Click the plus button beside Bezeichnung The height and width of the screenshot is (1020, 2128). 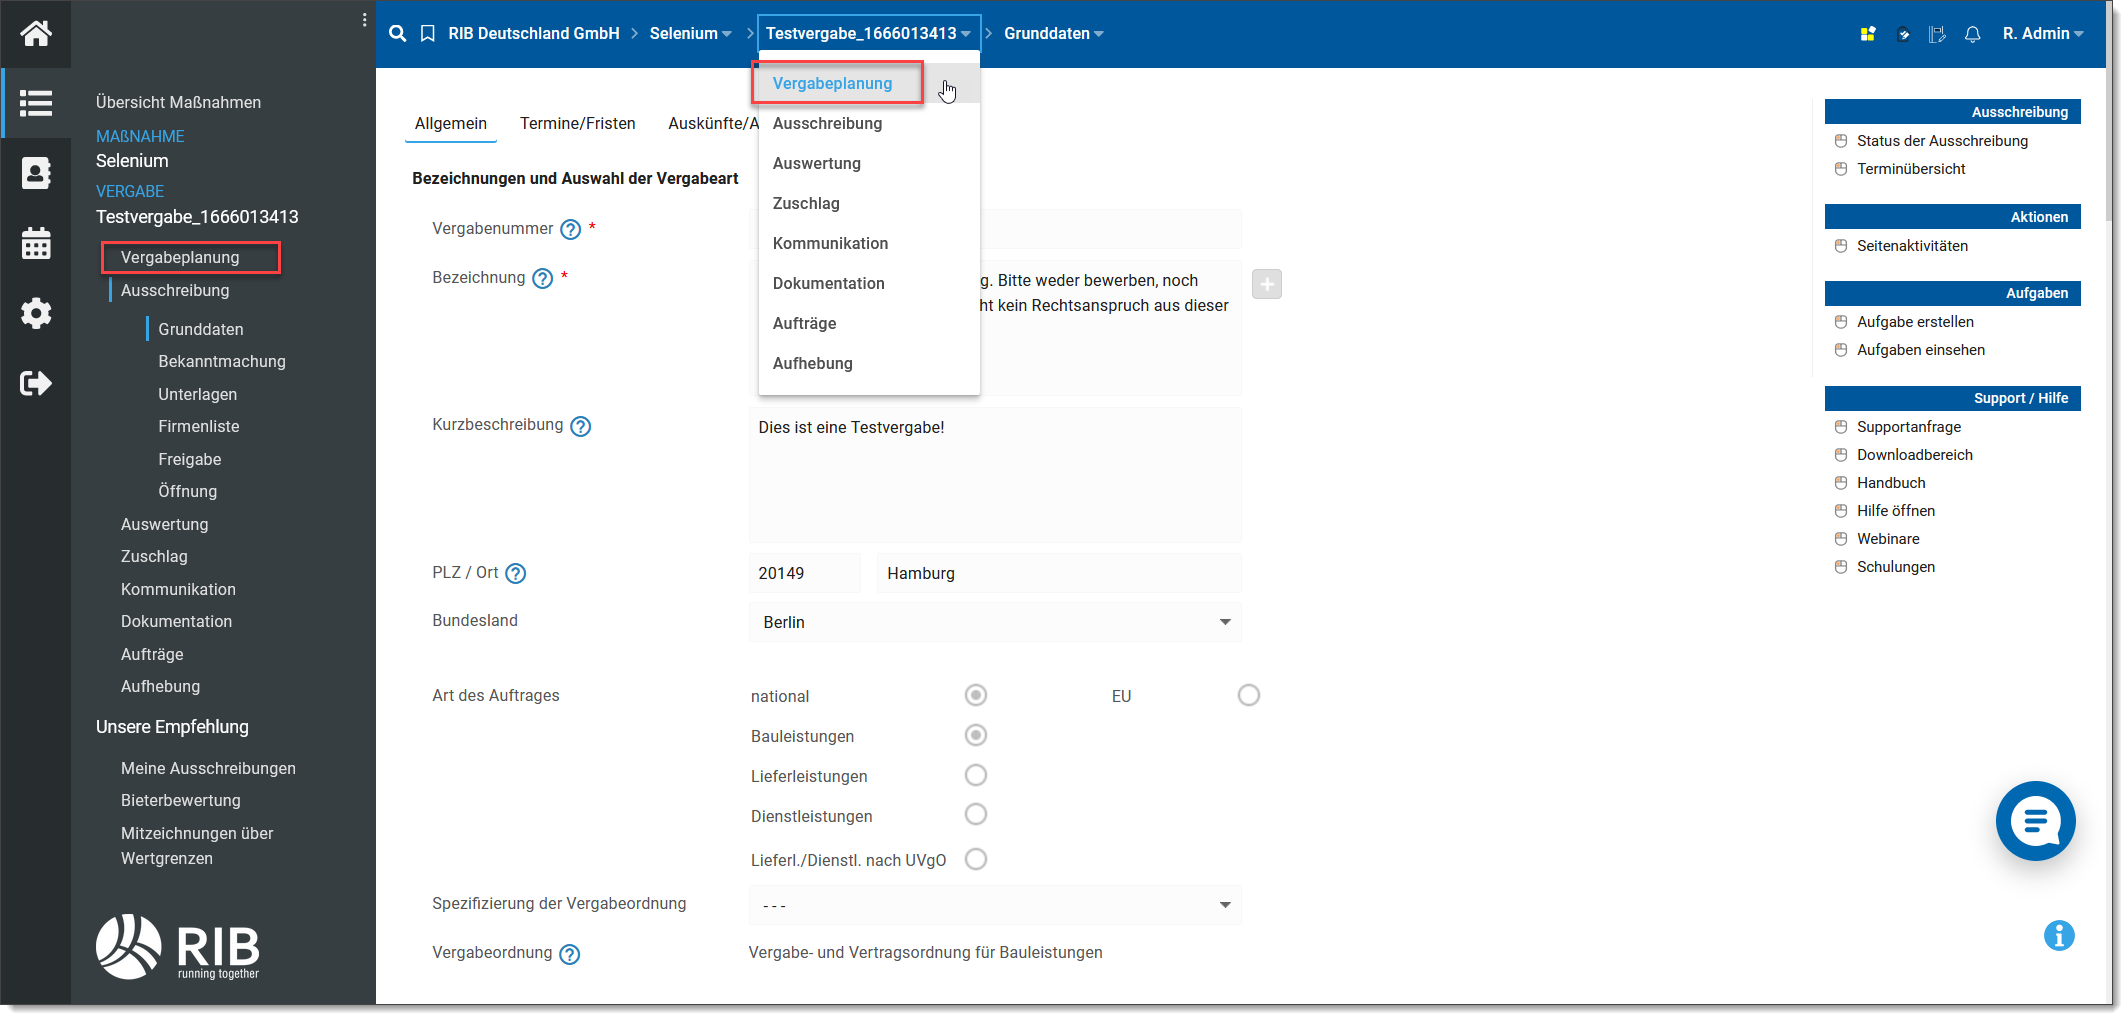point(1267,284)
